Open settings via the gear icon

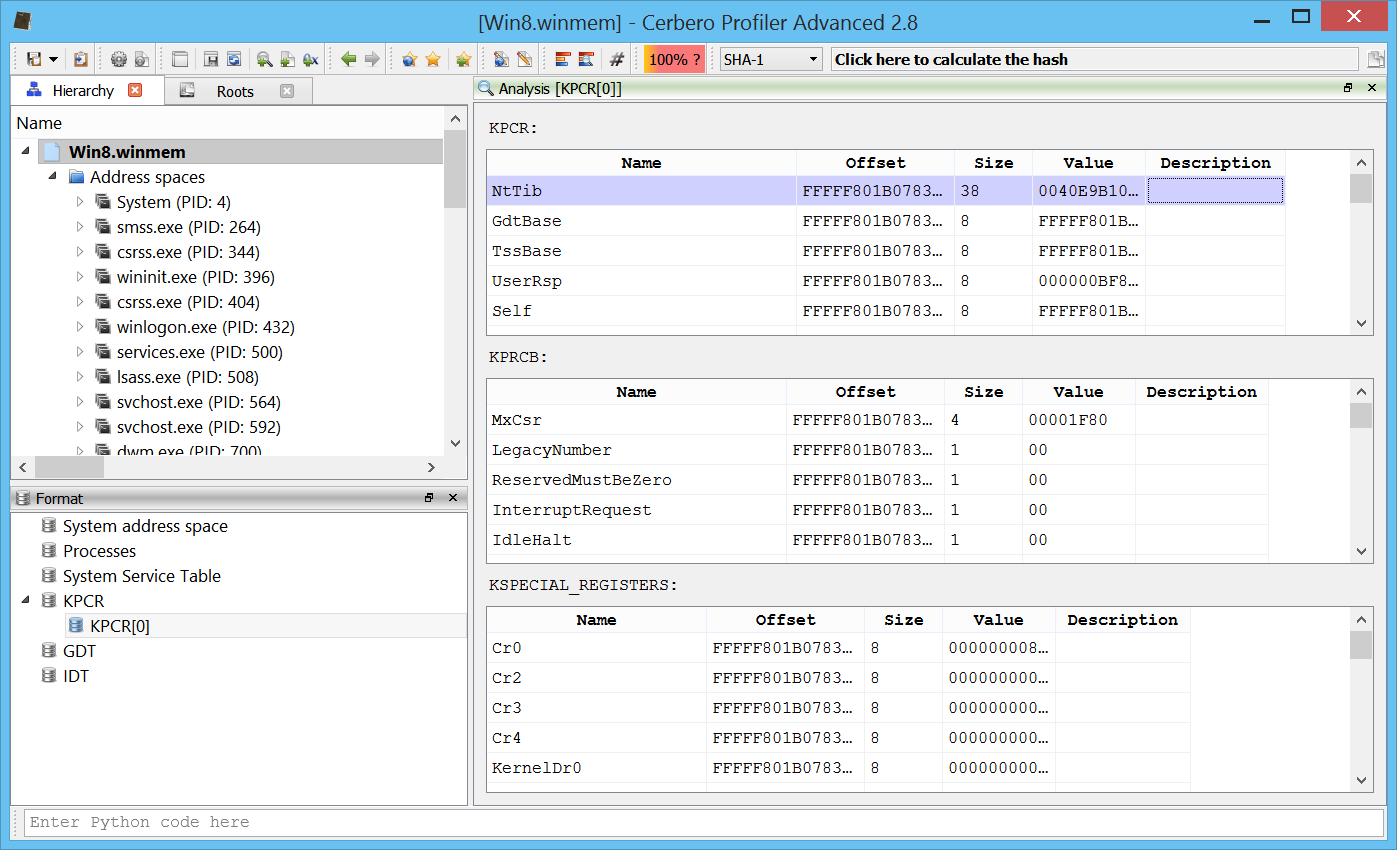[x=119, y=59]
